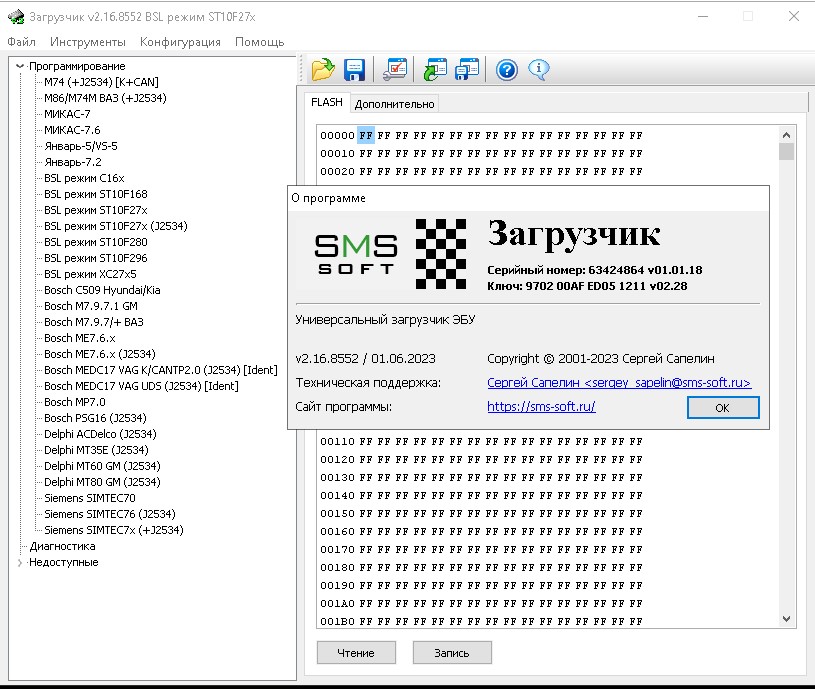This screenshot has height=689, width=815.
Task: Open the Конфигурация menu
Action: 180,42
